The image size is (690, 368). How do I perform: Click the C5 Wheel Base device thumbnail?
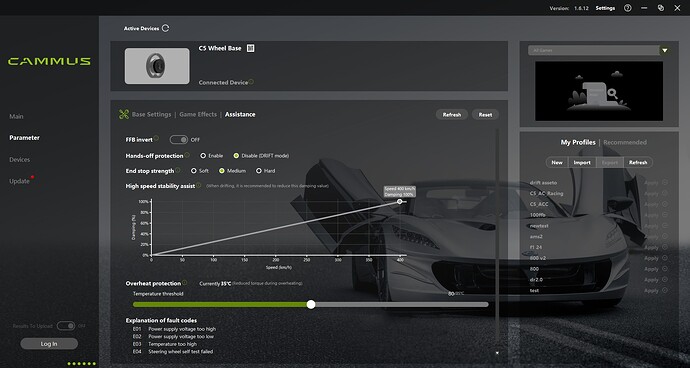pyautogui.click(x=157, y=66)
